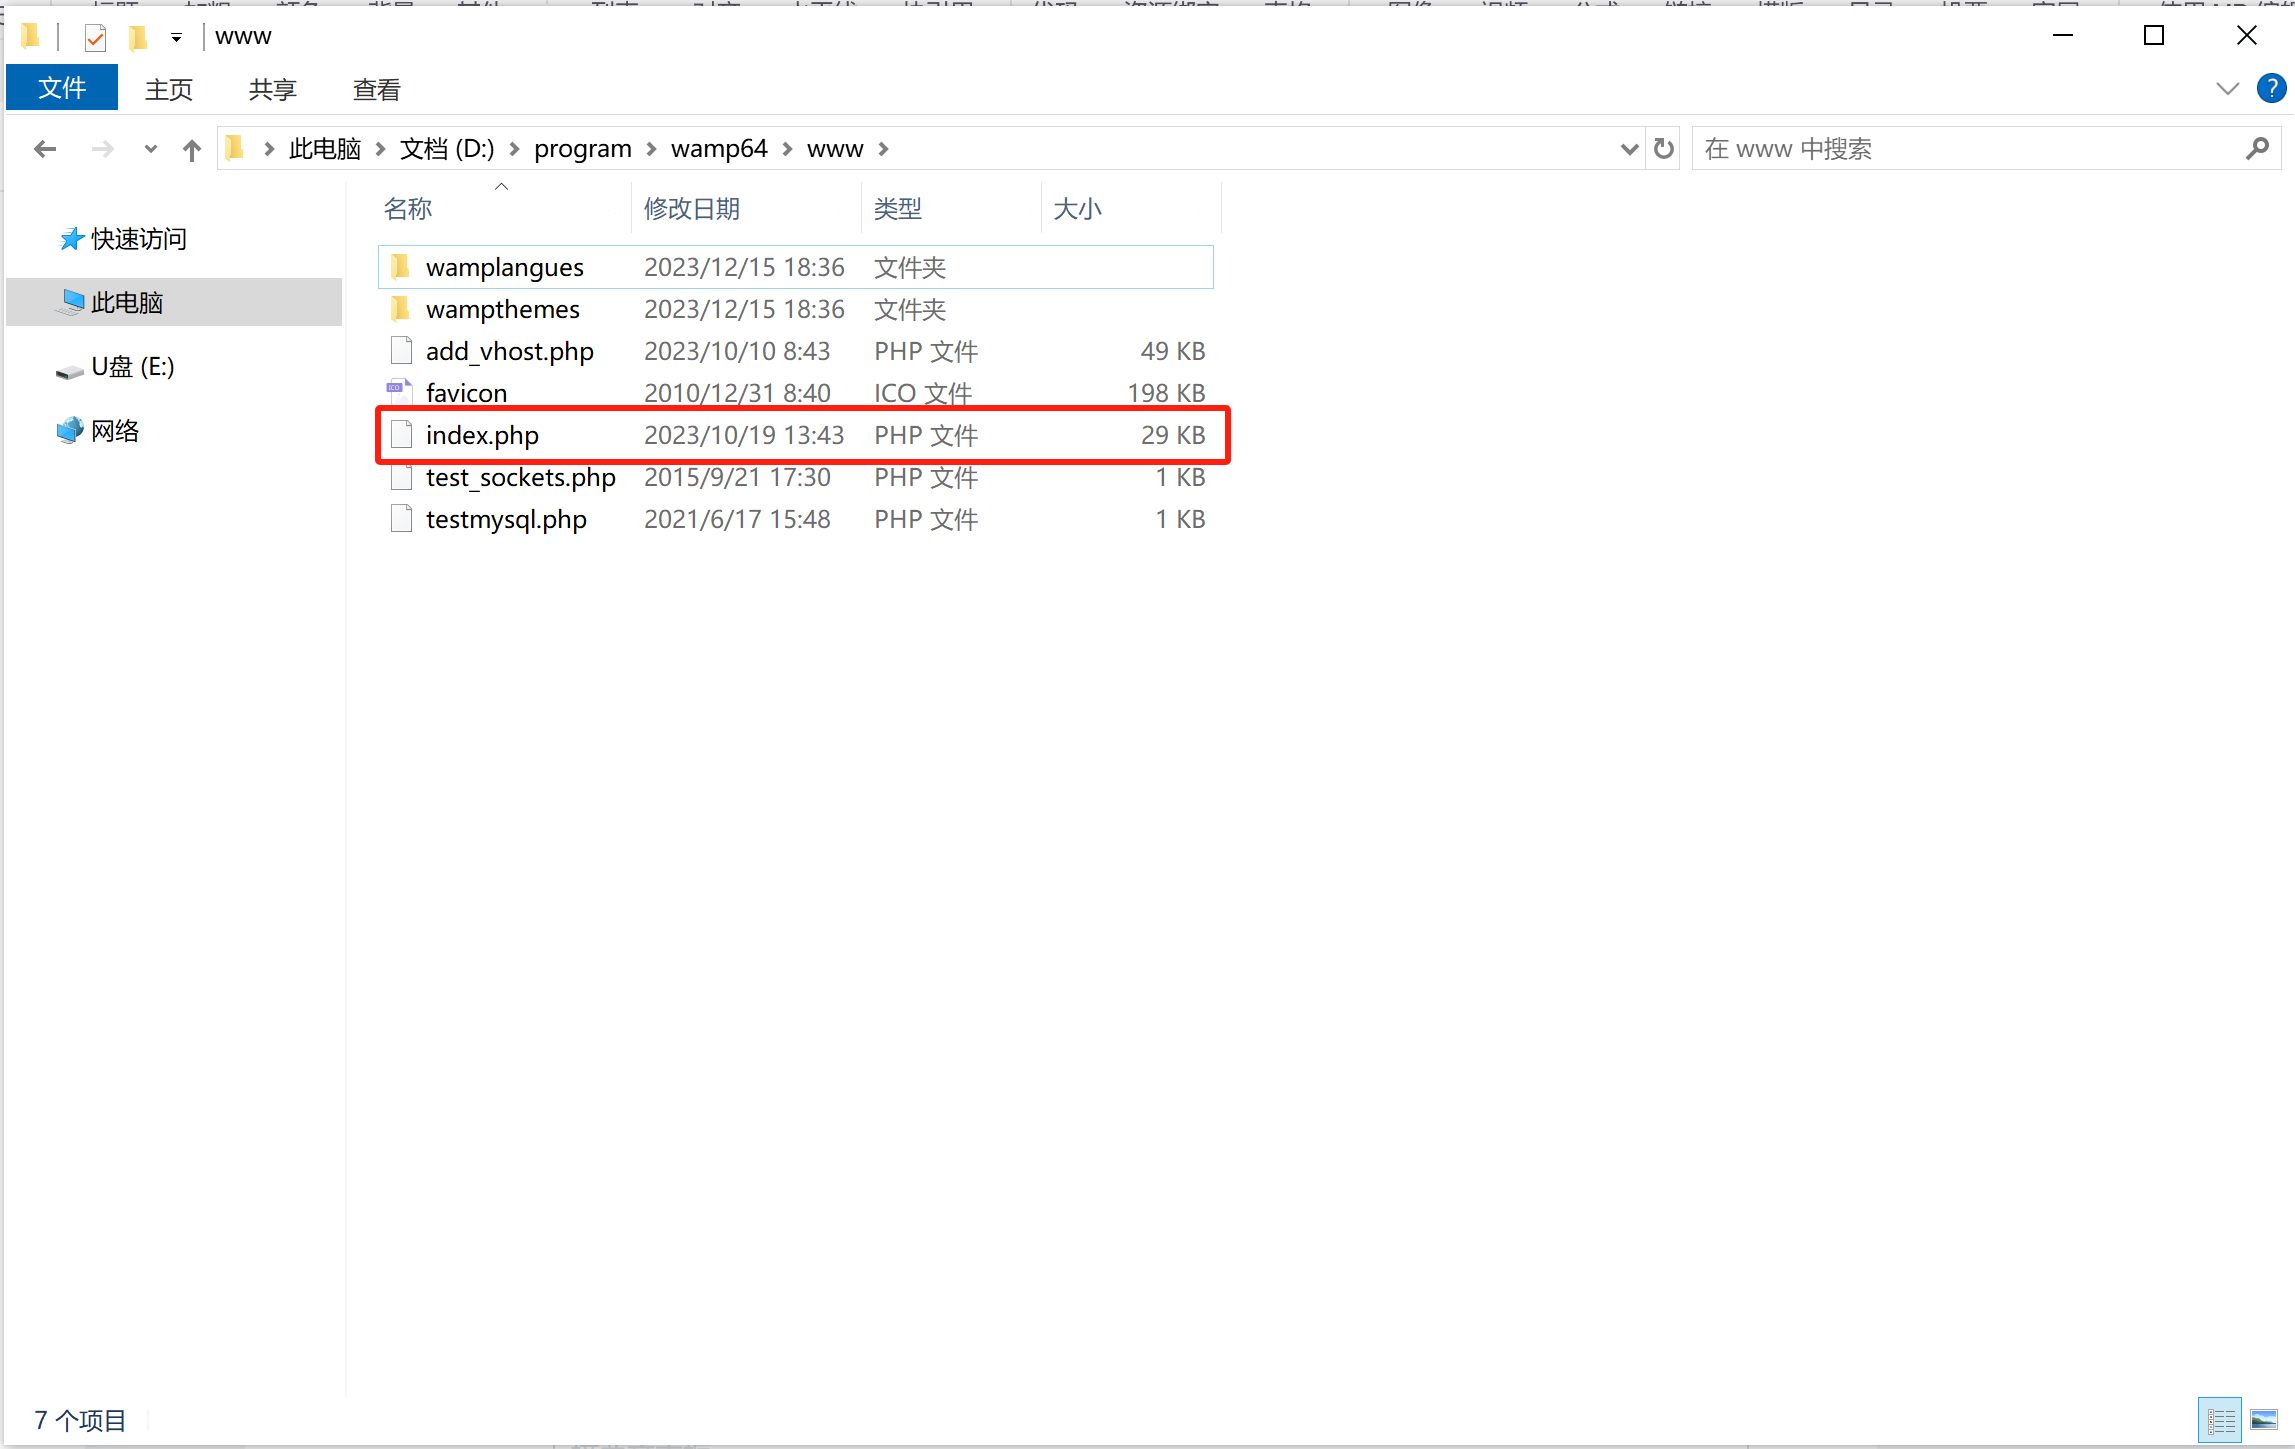
Task: Click the 快速访问 star icon
Action: tap(70, 239)
